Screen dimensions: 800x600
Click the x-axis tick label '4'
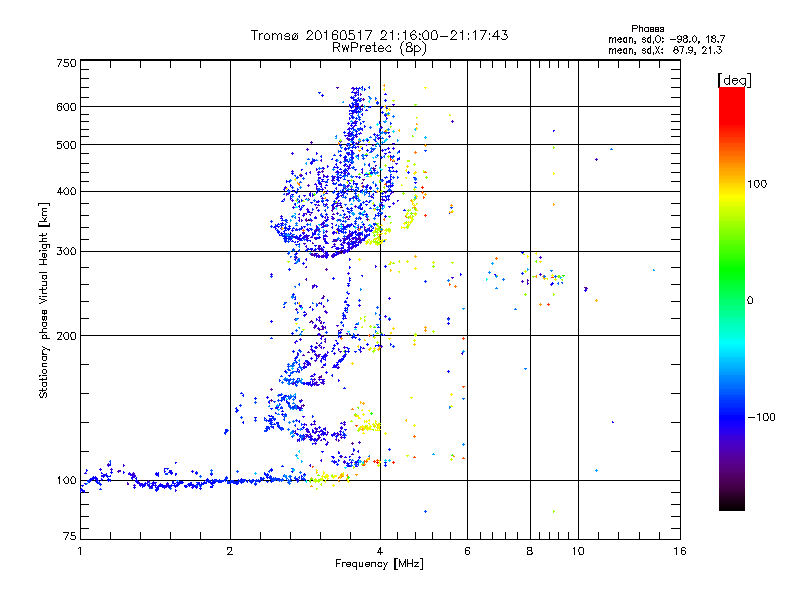pyautogui.click(x=380, y=551)
